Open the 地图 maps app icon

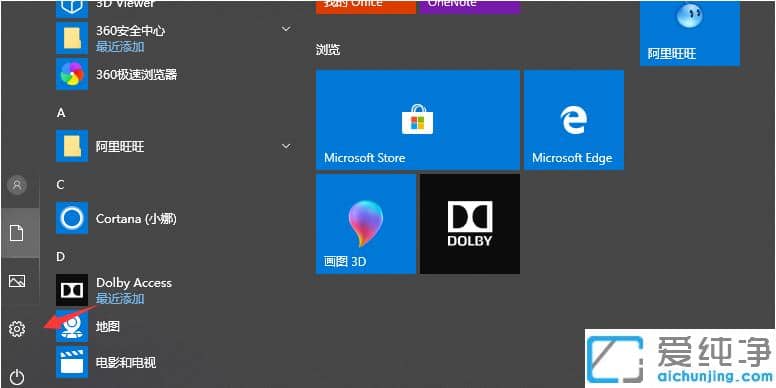pos(72,327)
